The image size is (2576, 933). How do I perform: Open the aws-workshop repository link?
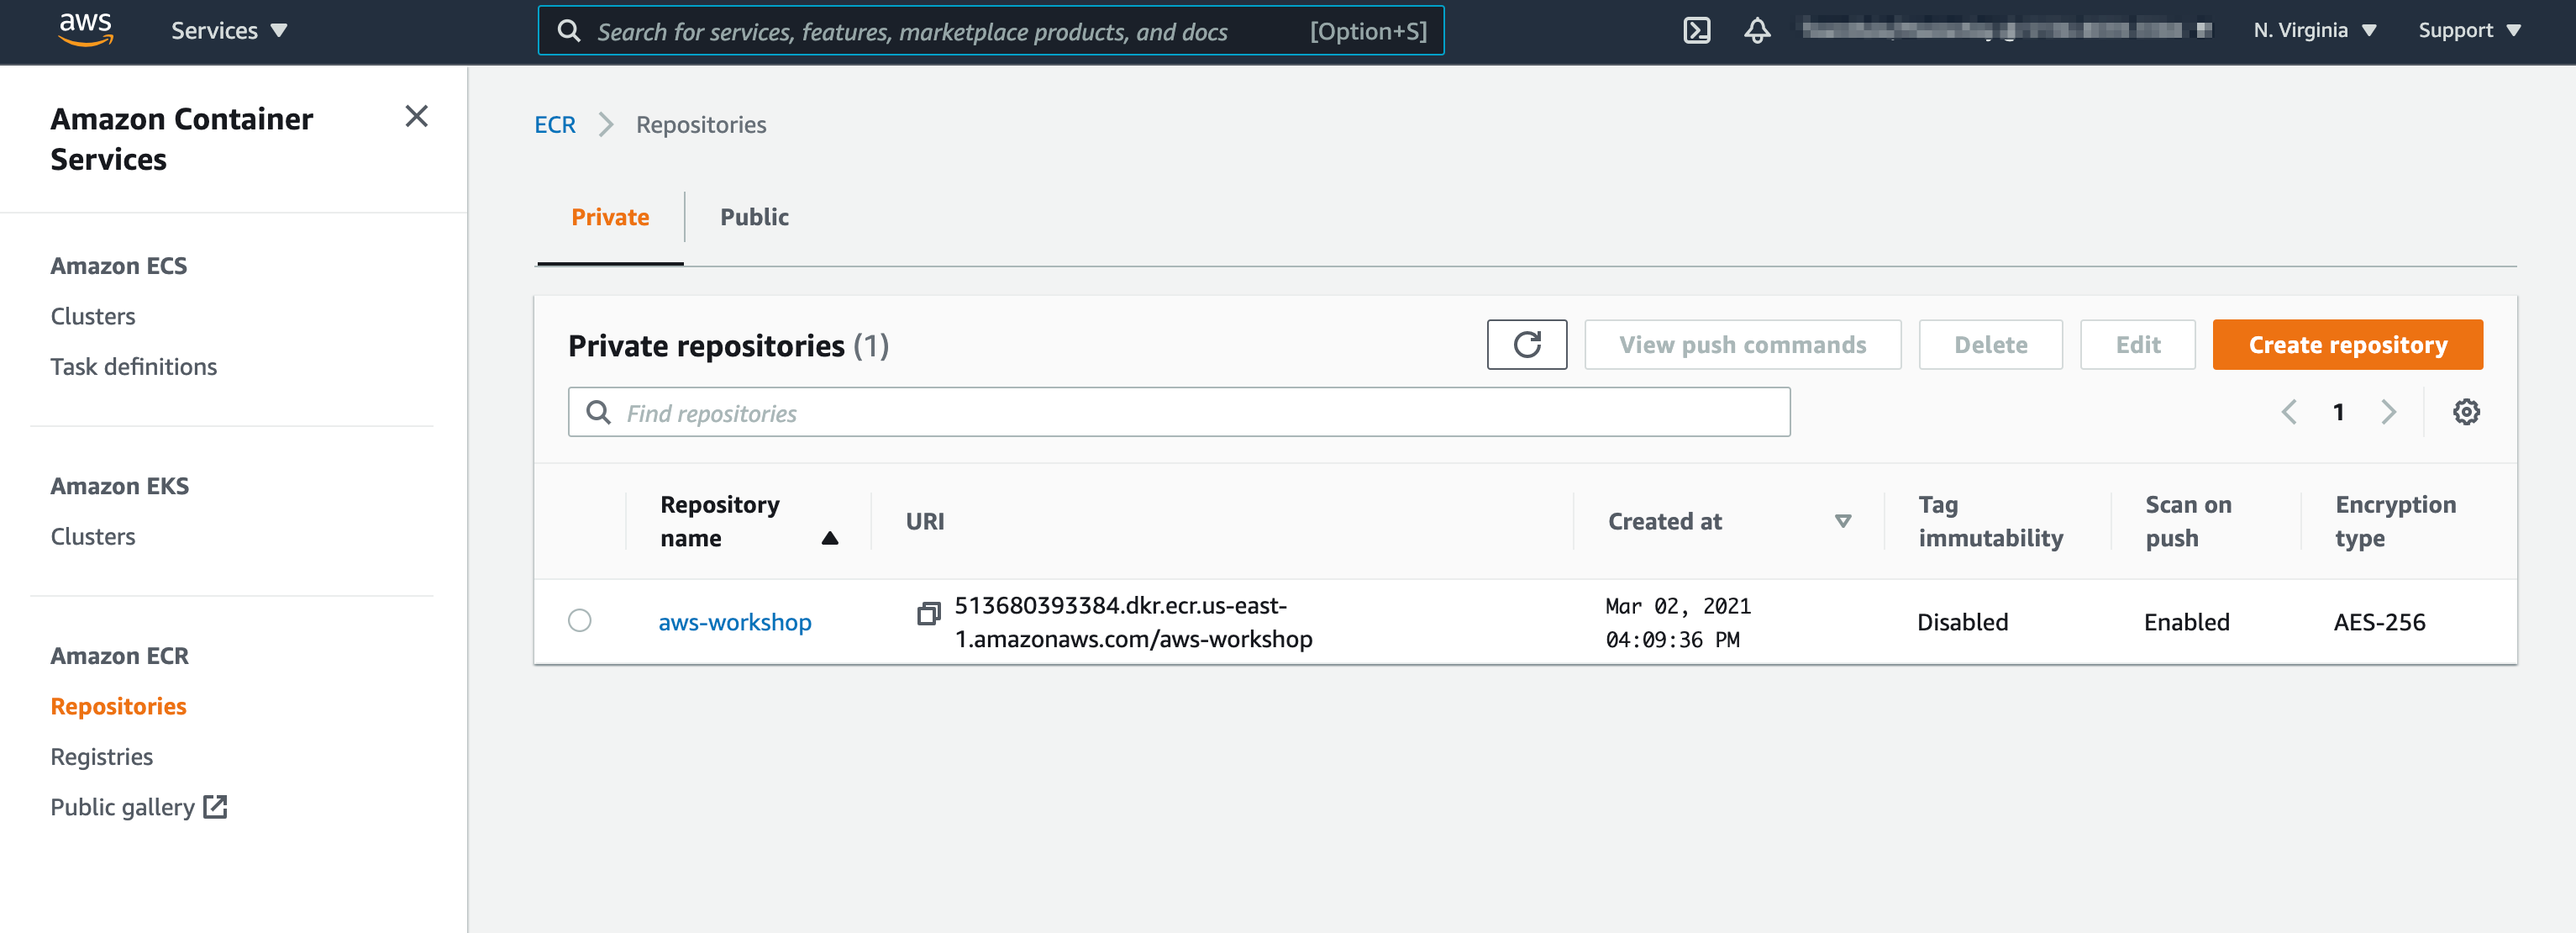[x=734, y=622]
